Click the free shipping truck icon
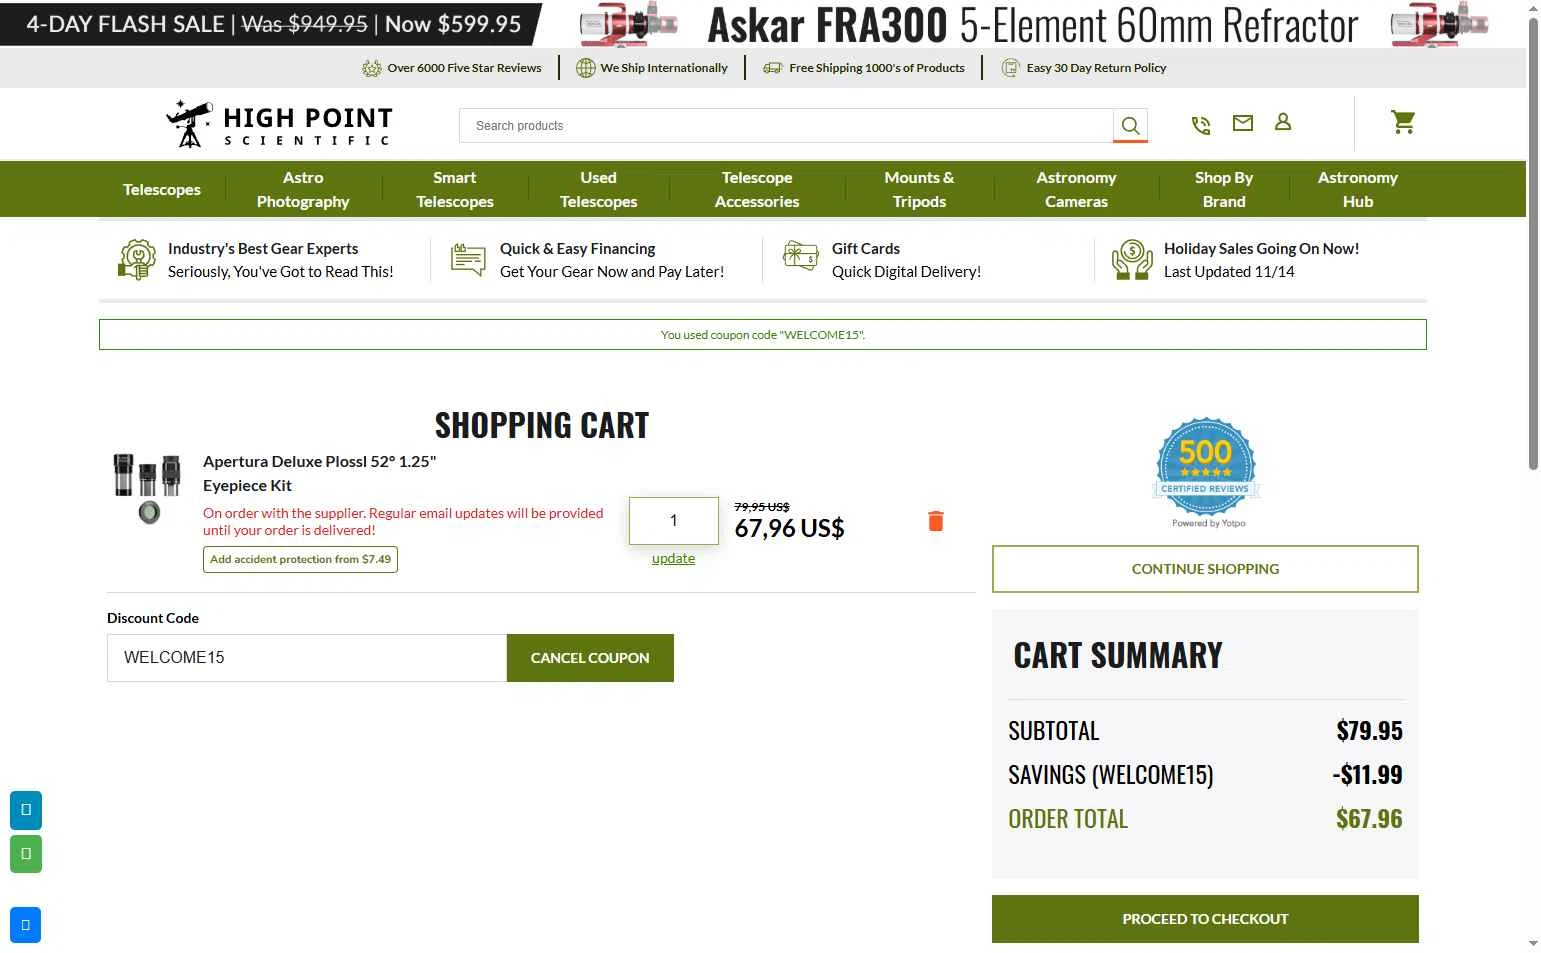1541x953 pixels. coord(773,68)
